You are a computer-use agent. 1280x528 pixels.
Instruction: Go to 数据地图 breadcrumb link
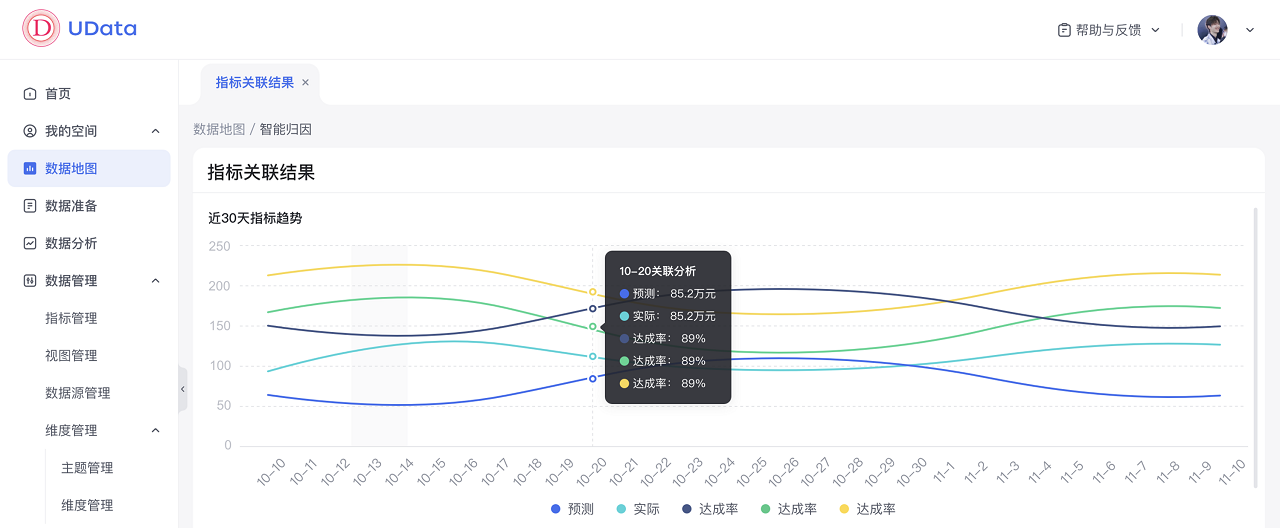pyautogui.click(x=219, y=129)
